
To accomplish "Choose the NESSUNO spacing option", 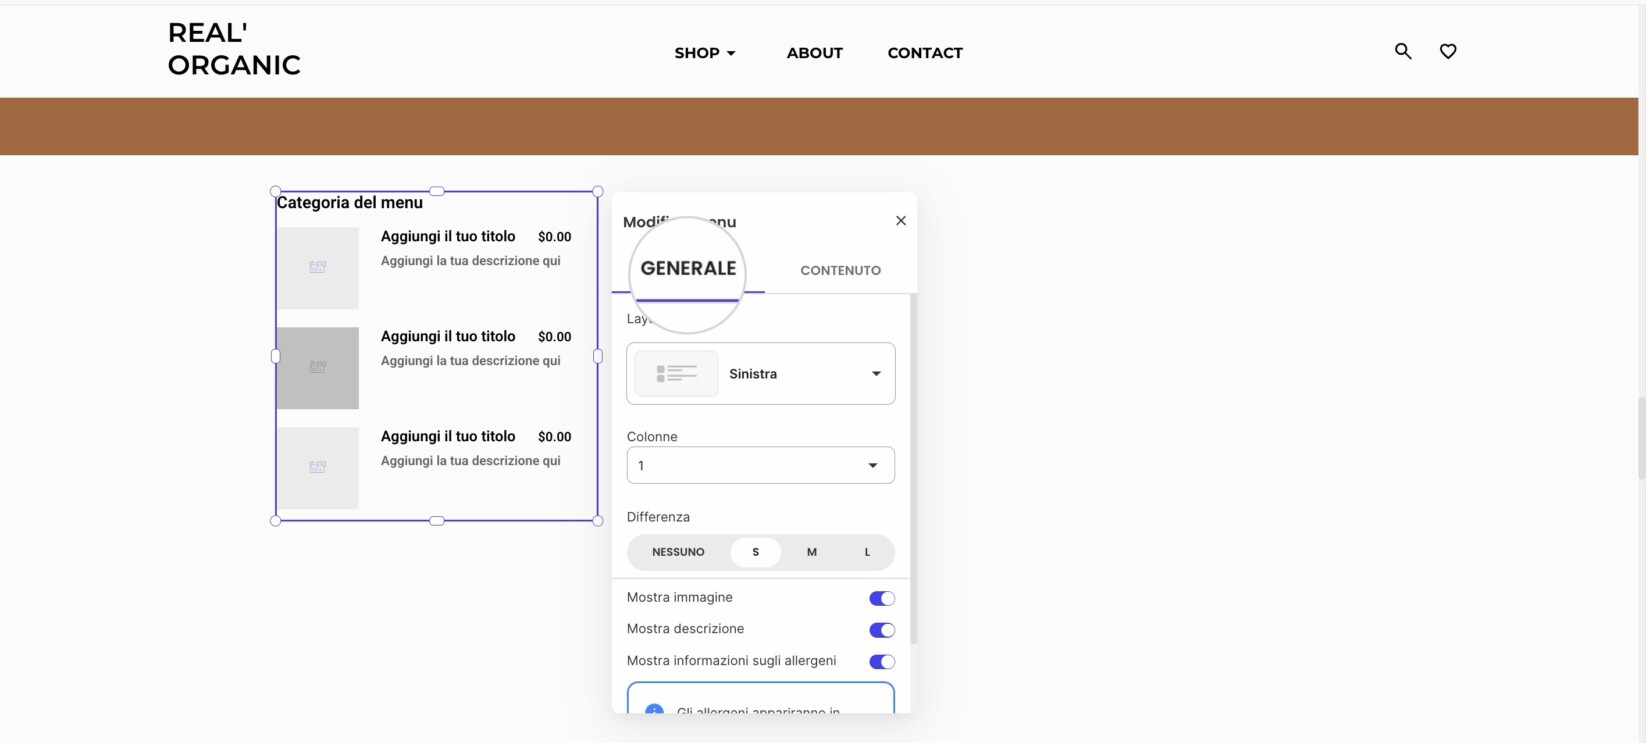I will (x=678, y=552).
